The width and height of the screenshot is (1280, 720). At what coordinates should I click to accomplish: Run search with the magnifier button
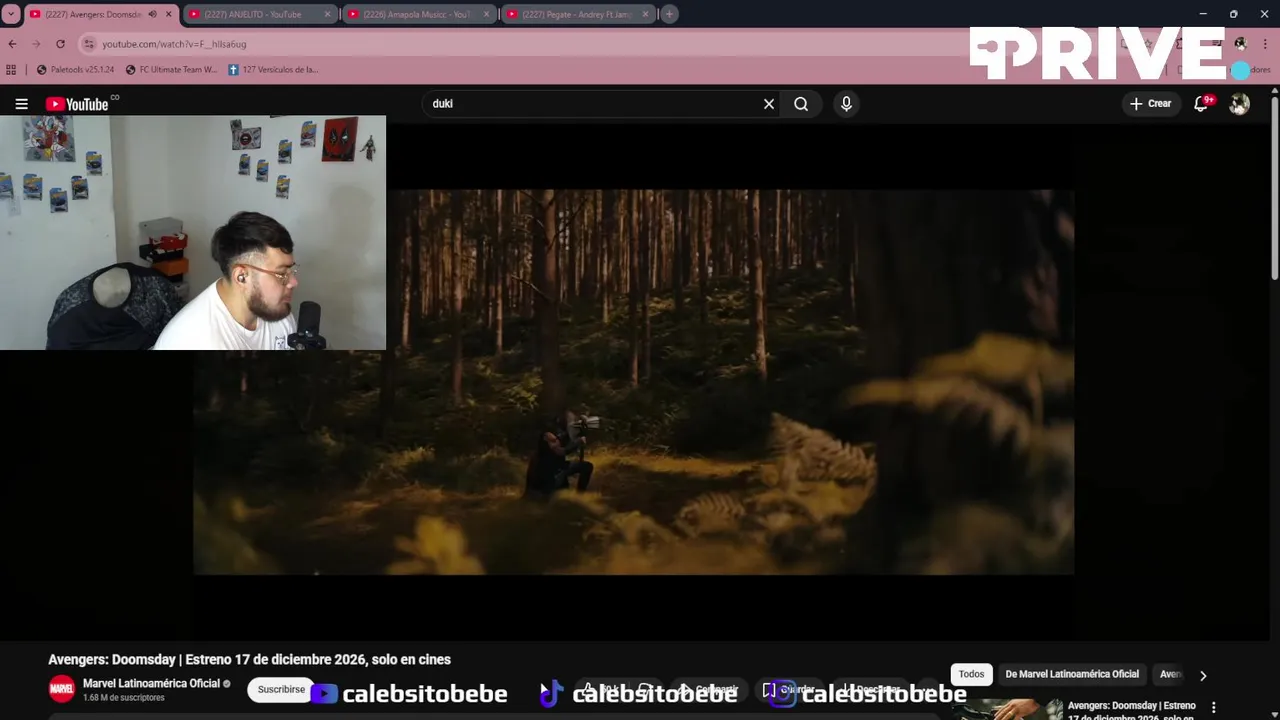pos(801,104)
